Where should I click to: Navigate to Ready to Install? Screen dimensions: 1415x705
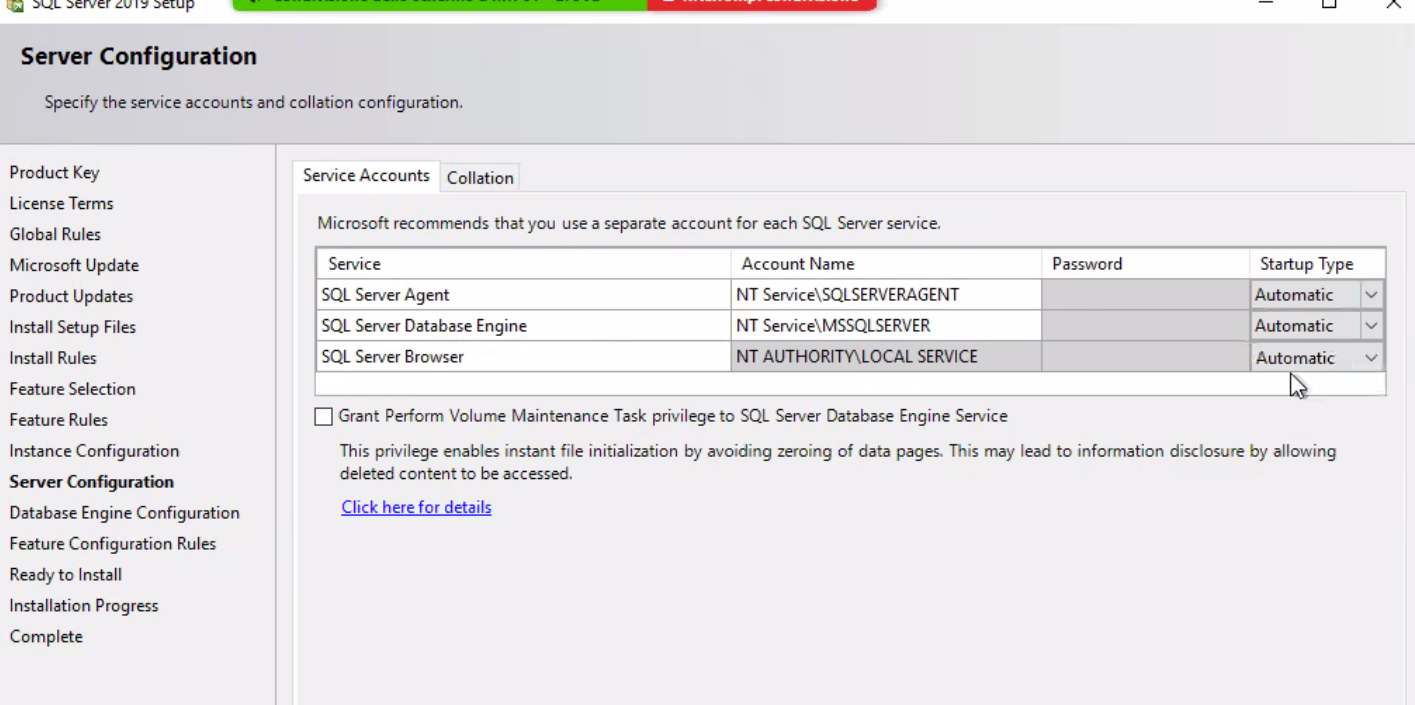[65, 574]
